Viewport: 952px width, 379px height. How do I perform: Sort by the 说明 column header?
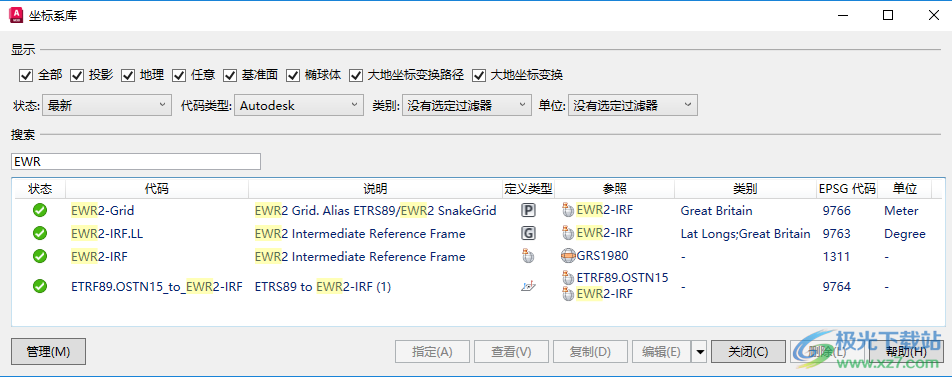[375, 189]
